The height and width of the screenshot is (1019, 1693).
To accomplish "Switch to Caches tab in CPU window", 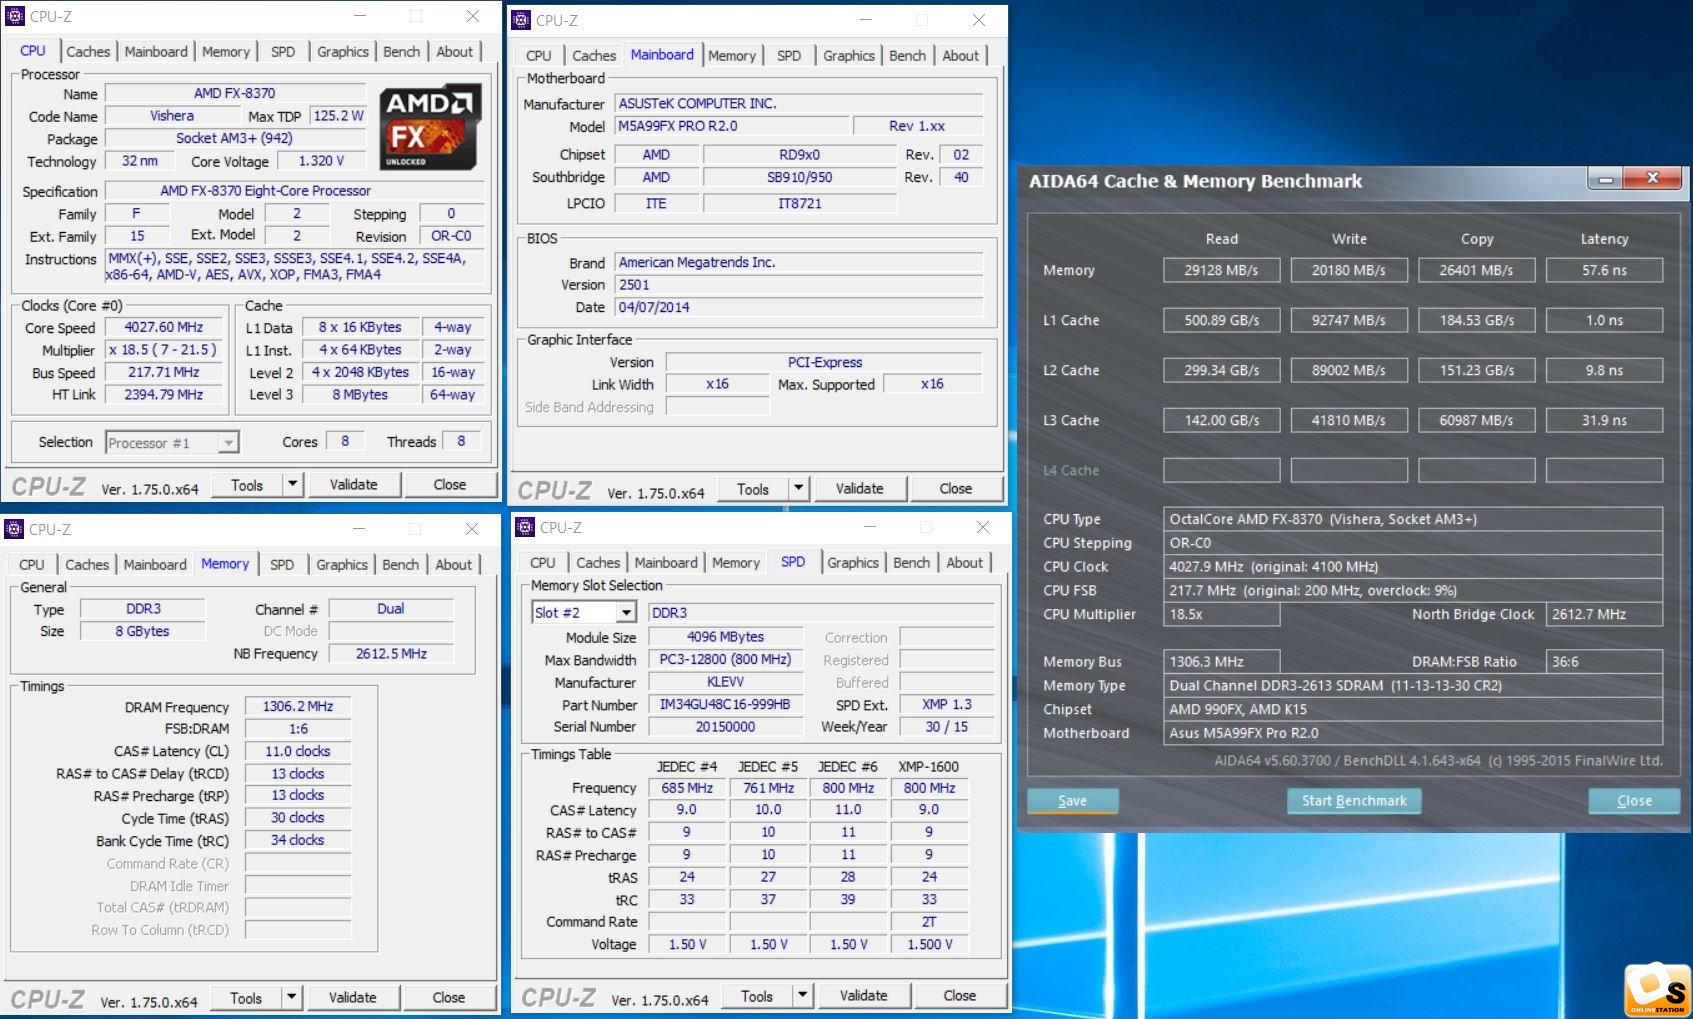I will point(88,52).
